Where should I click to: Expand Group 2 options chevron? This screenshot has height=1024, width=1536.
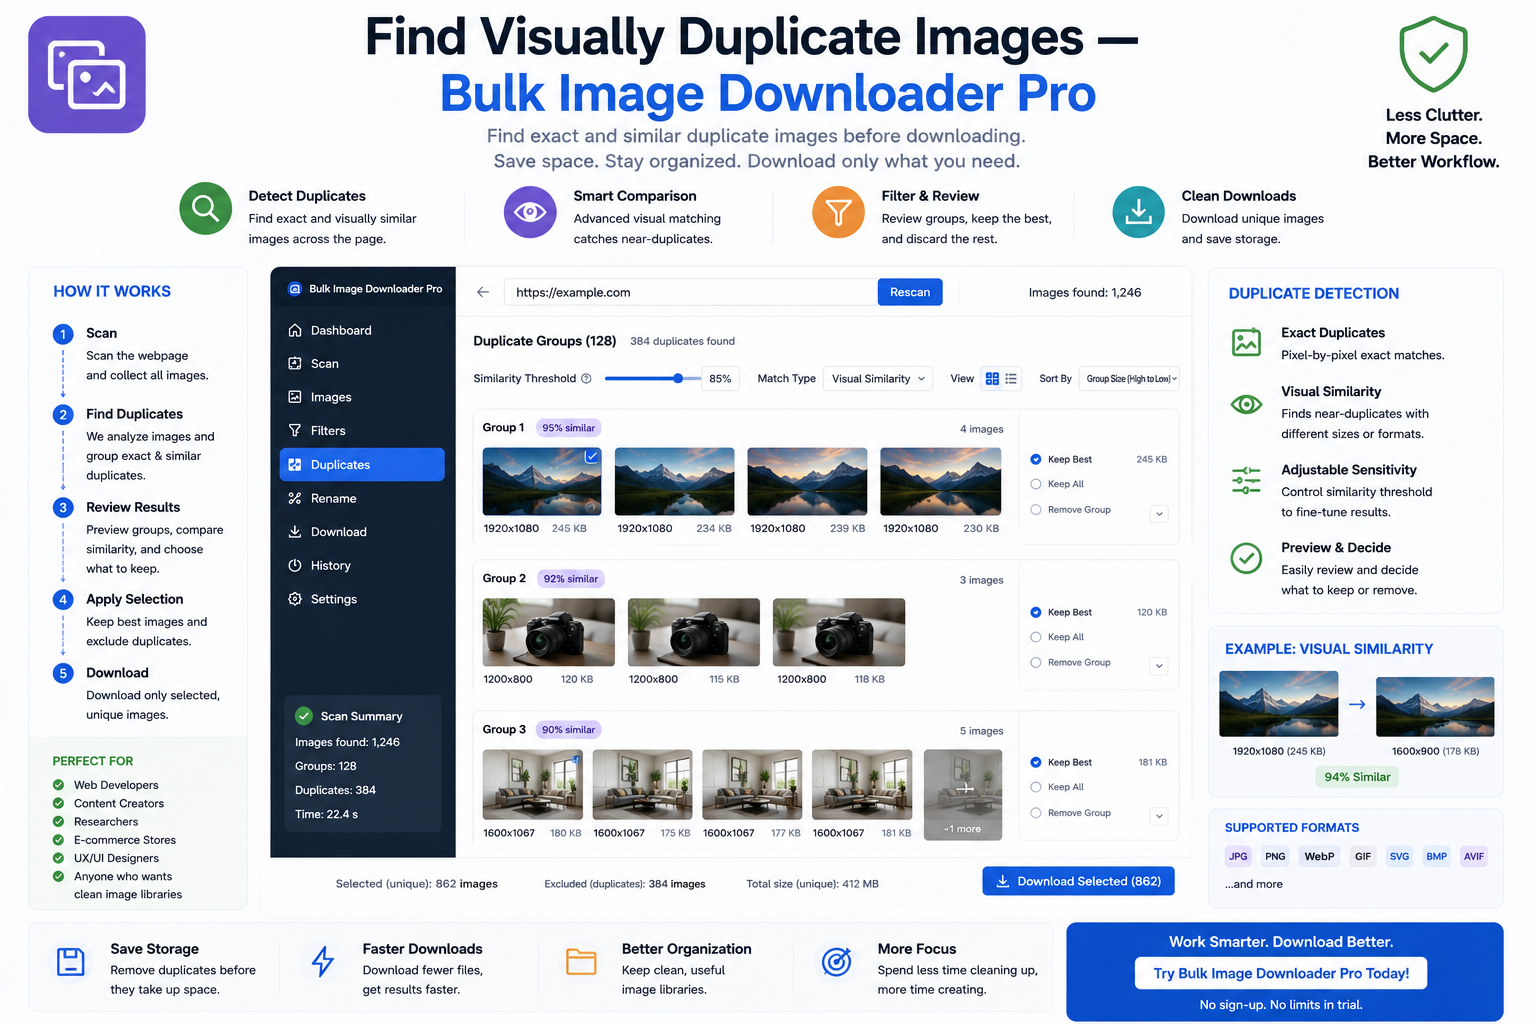click(x=1159, y=666)
